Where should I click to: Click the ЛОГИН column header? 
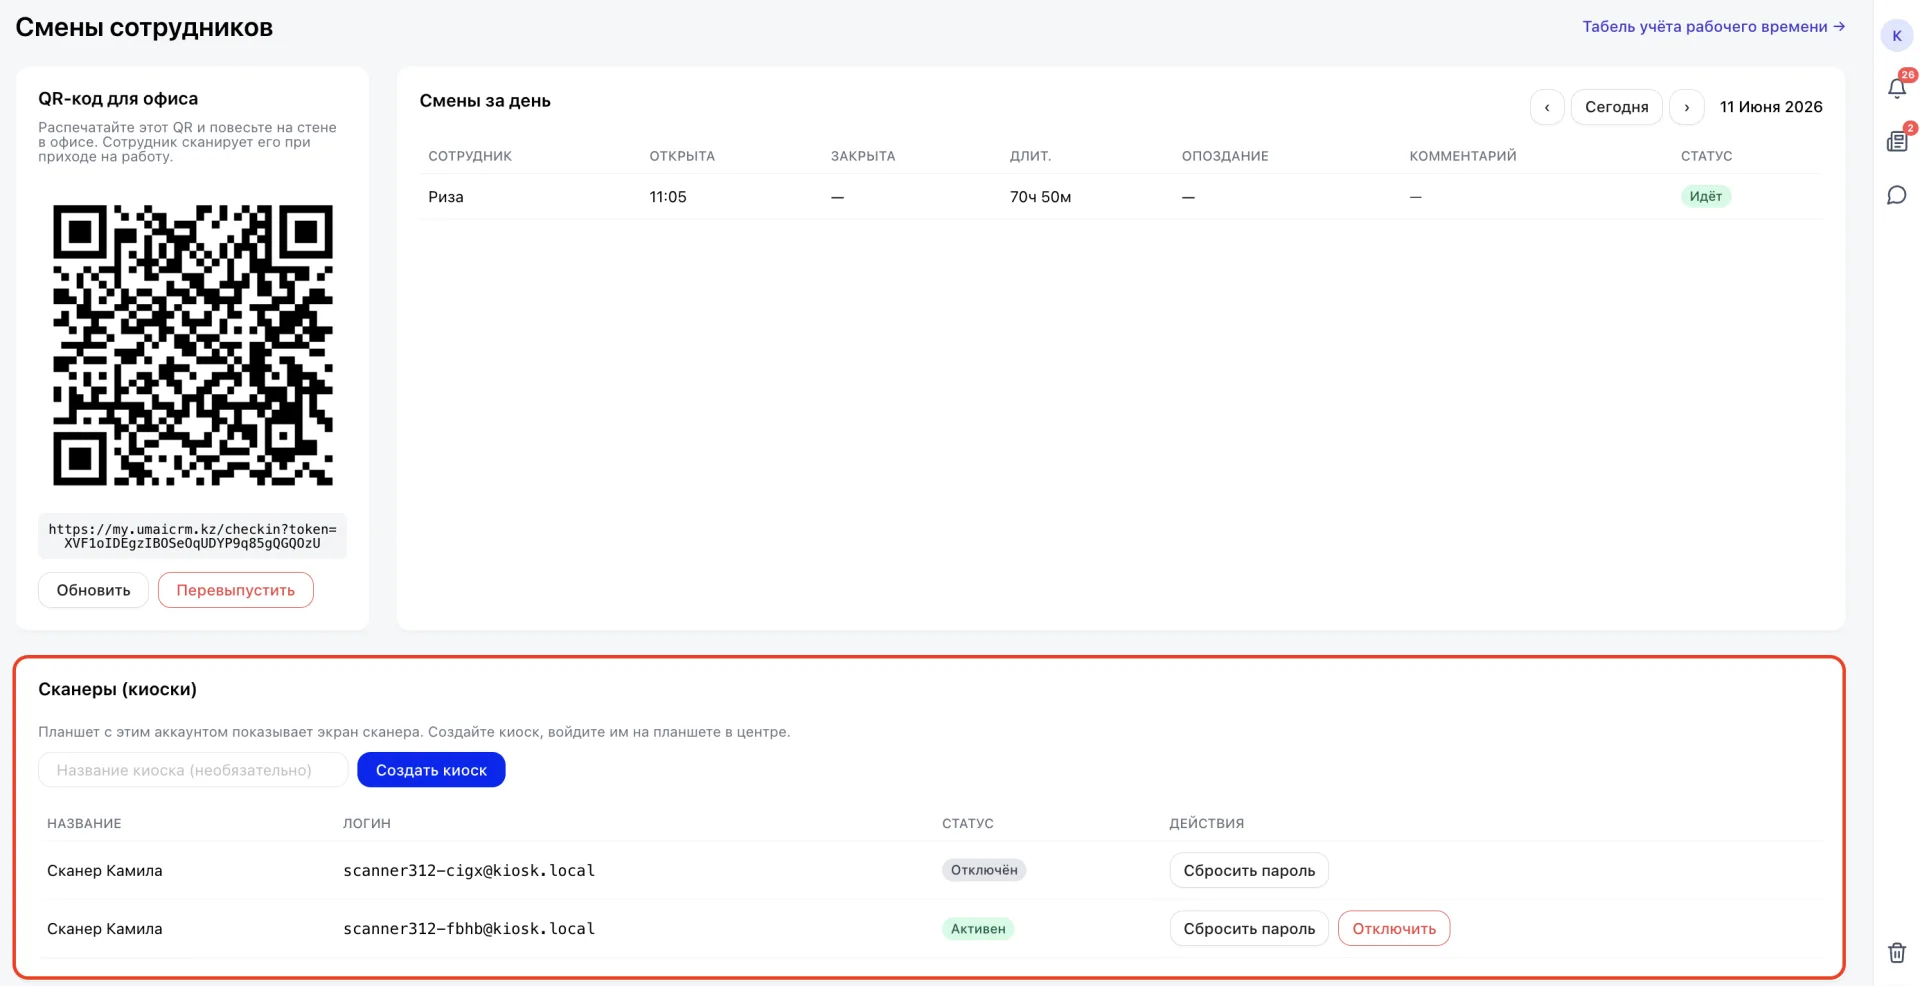click(x=367, y=824)
